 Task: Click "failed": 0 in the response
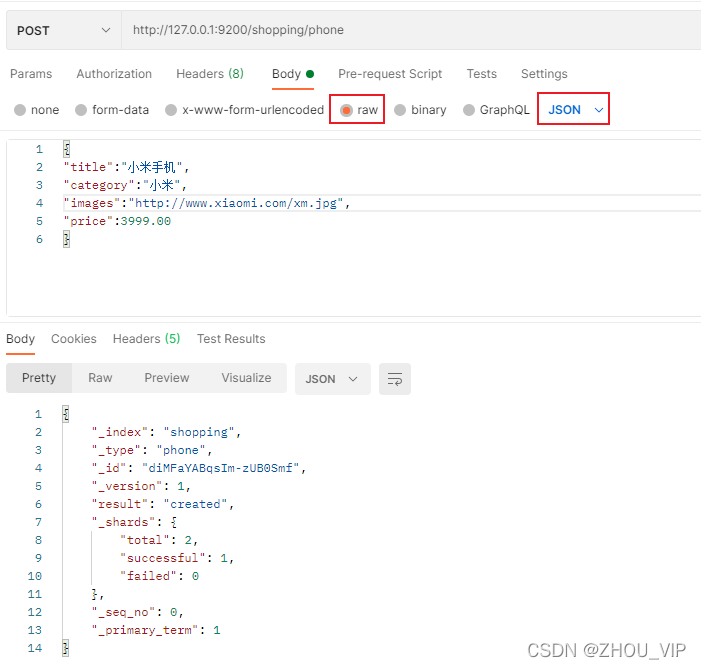coord(160,576)
